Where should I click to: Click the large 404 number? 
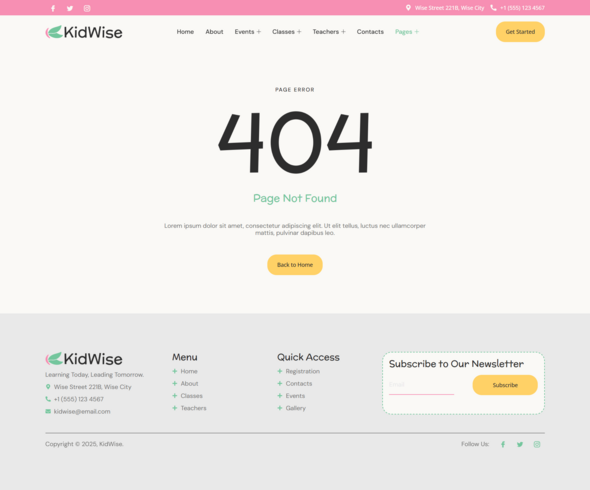[295, 142]
